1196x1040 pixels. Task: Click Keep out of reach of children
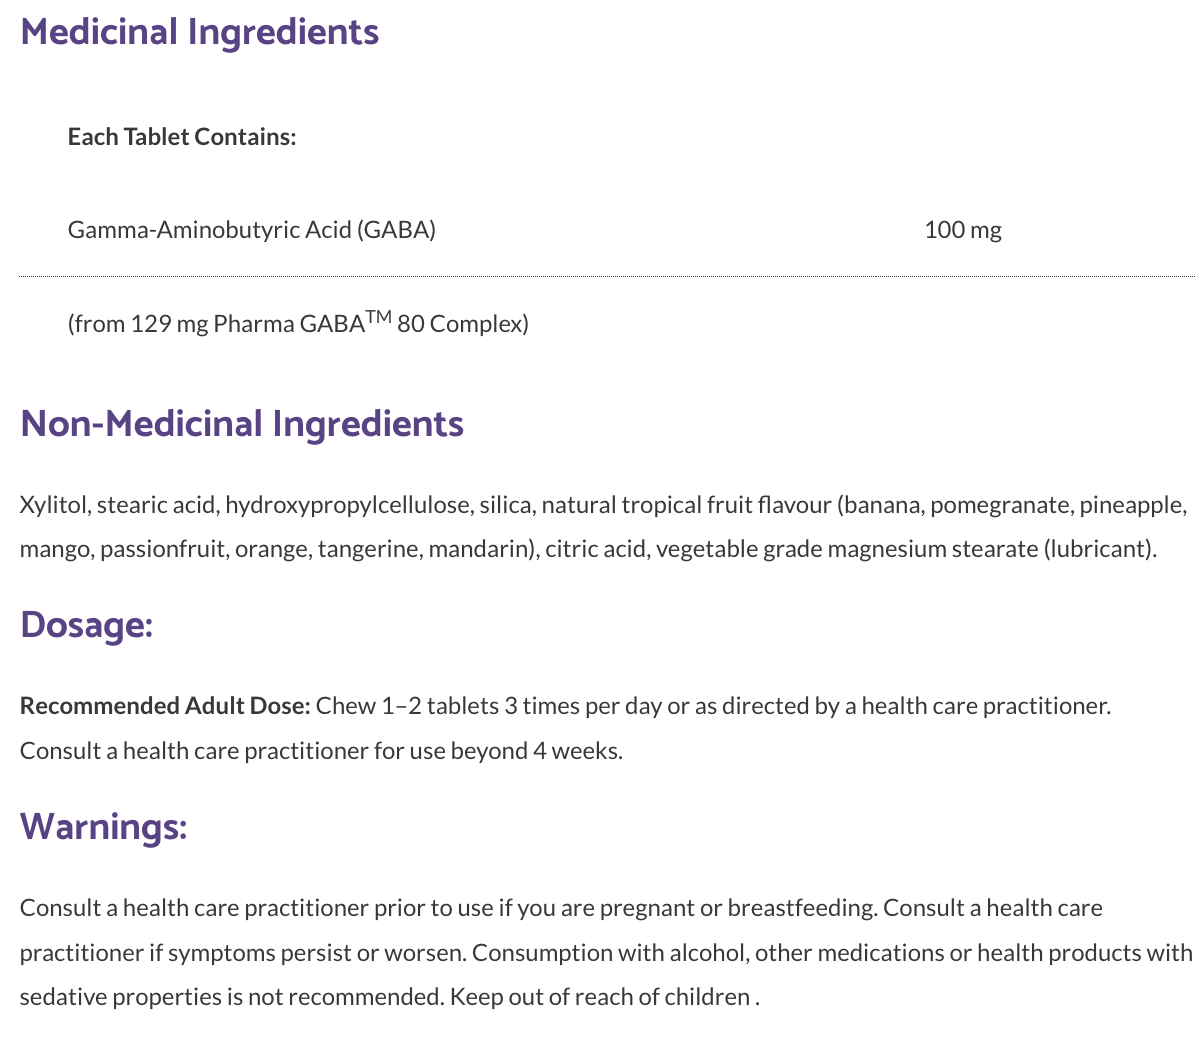[600, 997]
